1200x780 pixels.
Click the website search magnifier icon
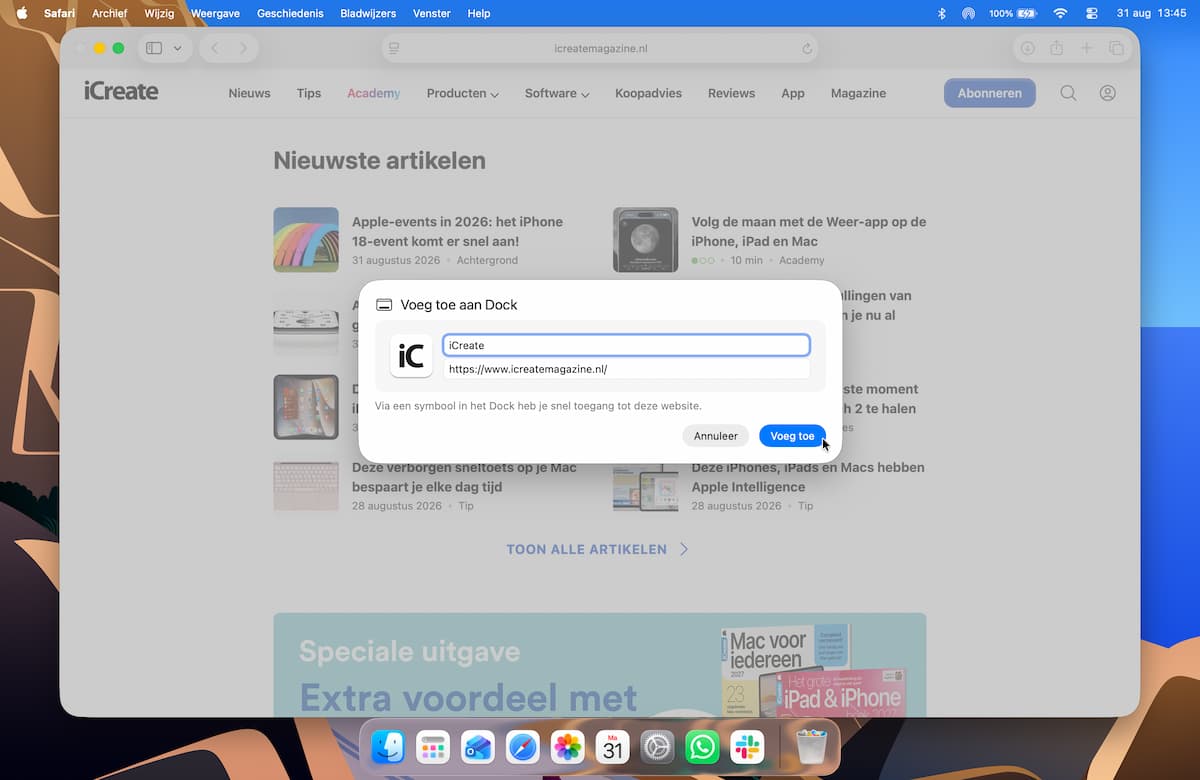coord(1068,93)
